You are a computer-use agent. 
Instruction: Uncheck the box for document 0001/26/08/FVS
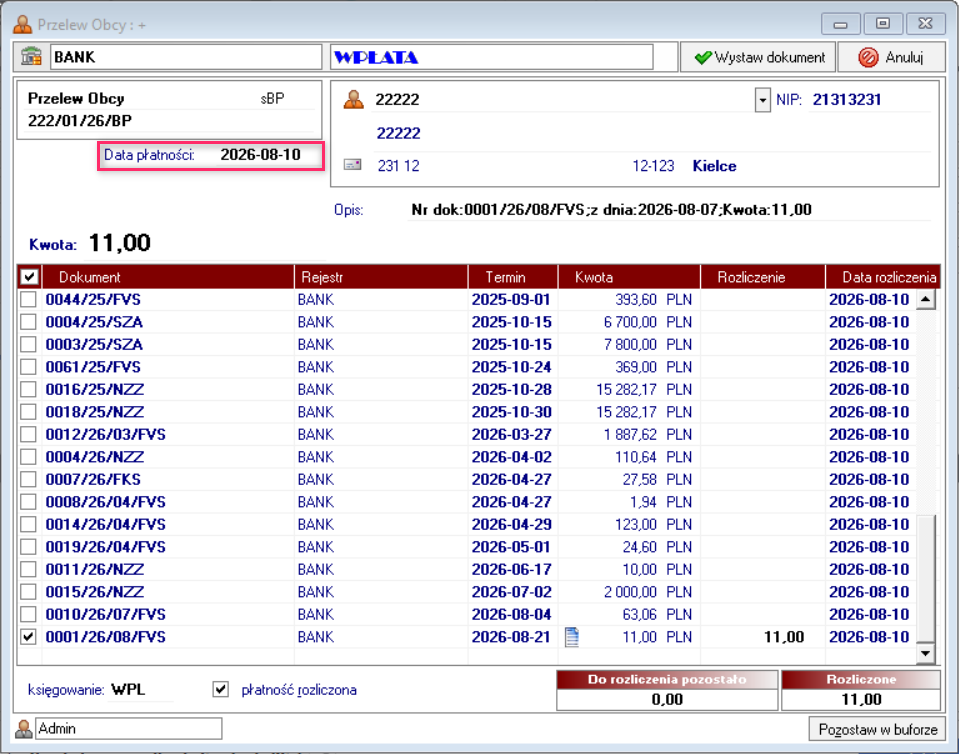click(x=28, y=637)
